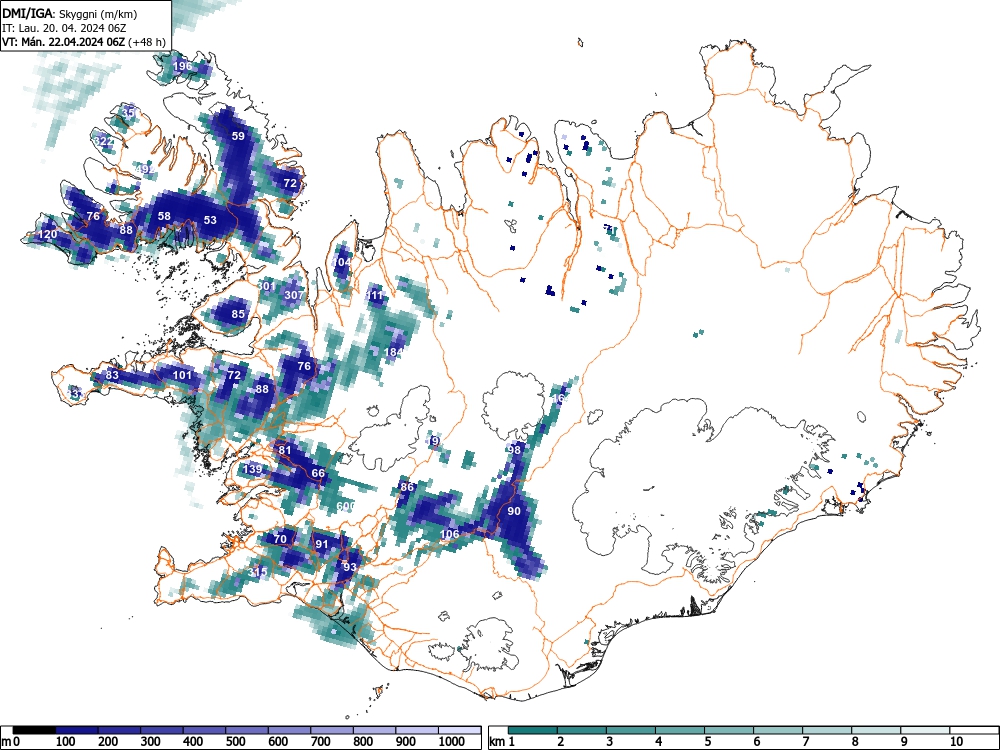Click the light teal 8–9 km legend swatch
Viewport: 1000px width, 750px height.
(876, 730)
